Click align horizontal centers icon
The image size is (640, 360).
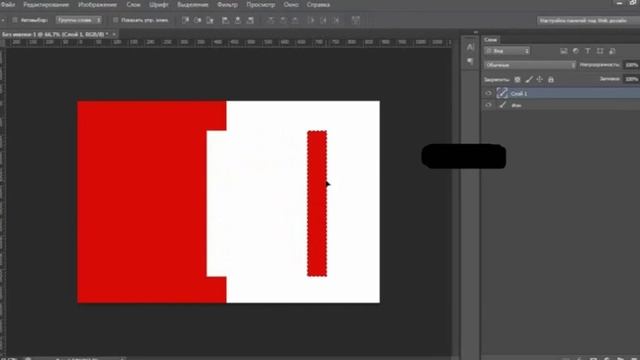tap(238, 20)
